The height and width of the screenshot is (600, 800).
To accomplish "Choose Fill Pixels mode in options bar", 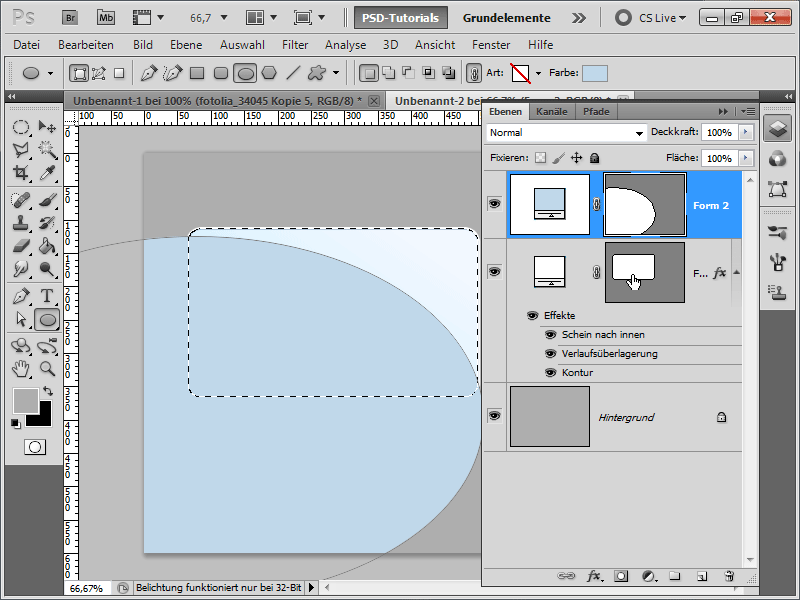I will coord(119,73).
